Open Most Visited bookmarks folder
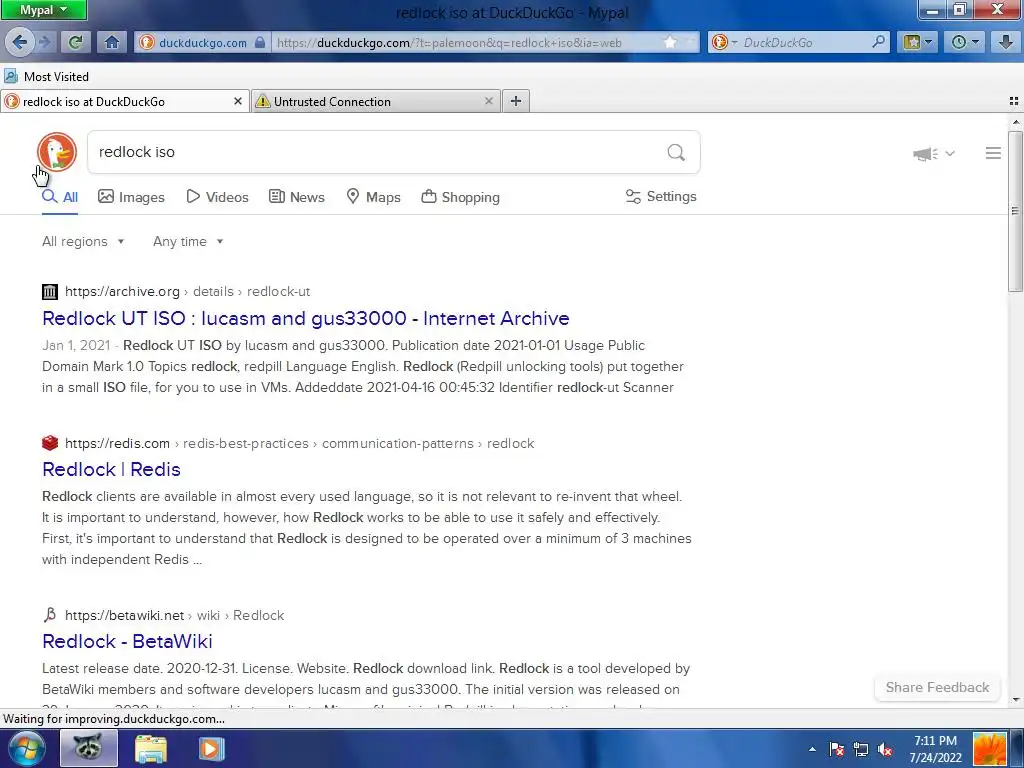The height and width of the screenshot is (768, 1024). (x=46, y=76)
